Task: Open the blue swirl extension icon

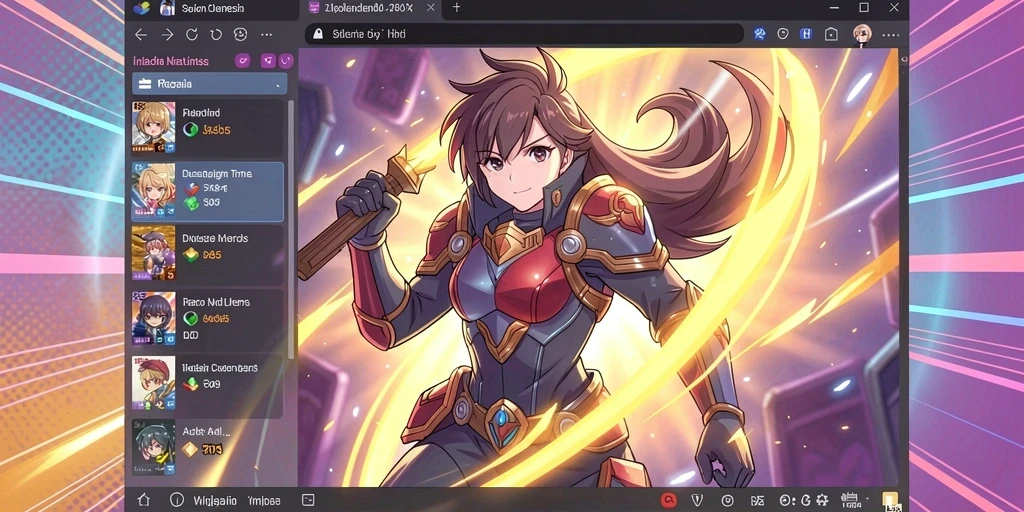Action: click(x=760, y=34)
